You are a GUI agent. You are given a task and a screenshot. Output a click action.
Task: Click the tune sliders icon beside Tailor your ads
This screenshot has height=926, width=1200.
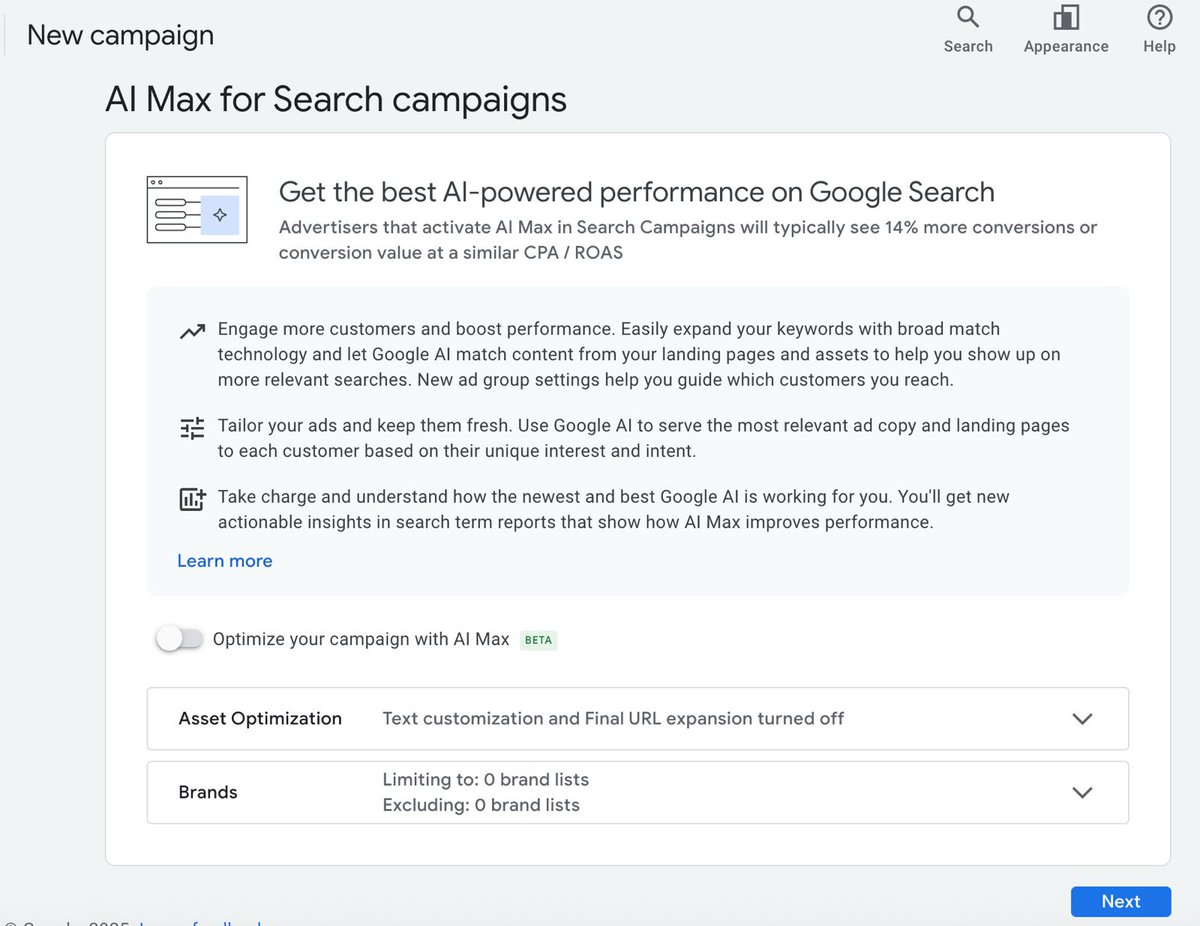click(x=192, y=428)
